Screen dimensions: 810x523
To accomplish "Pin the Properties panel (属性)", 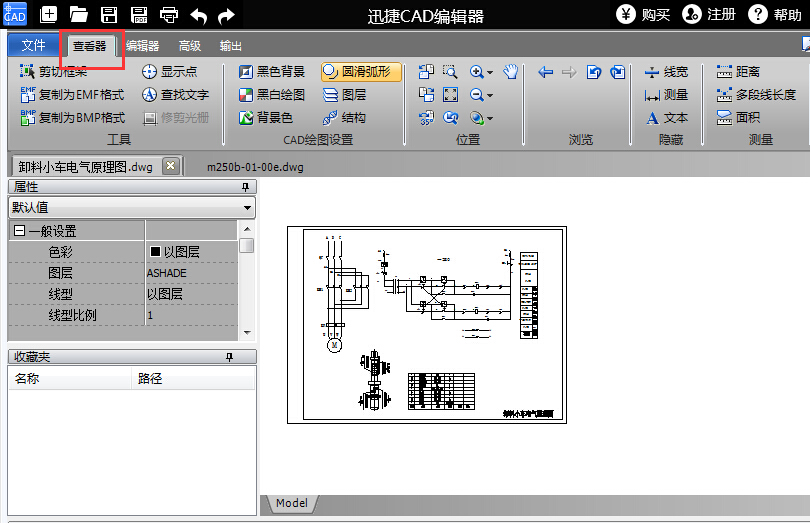I will click(x=245, y=187).
